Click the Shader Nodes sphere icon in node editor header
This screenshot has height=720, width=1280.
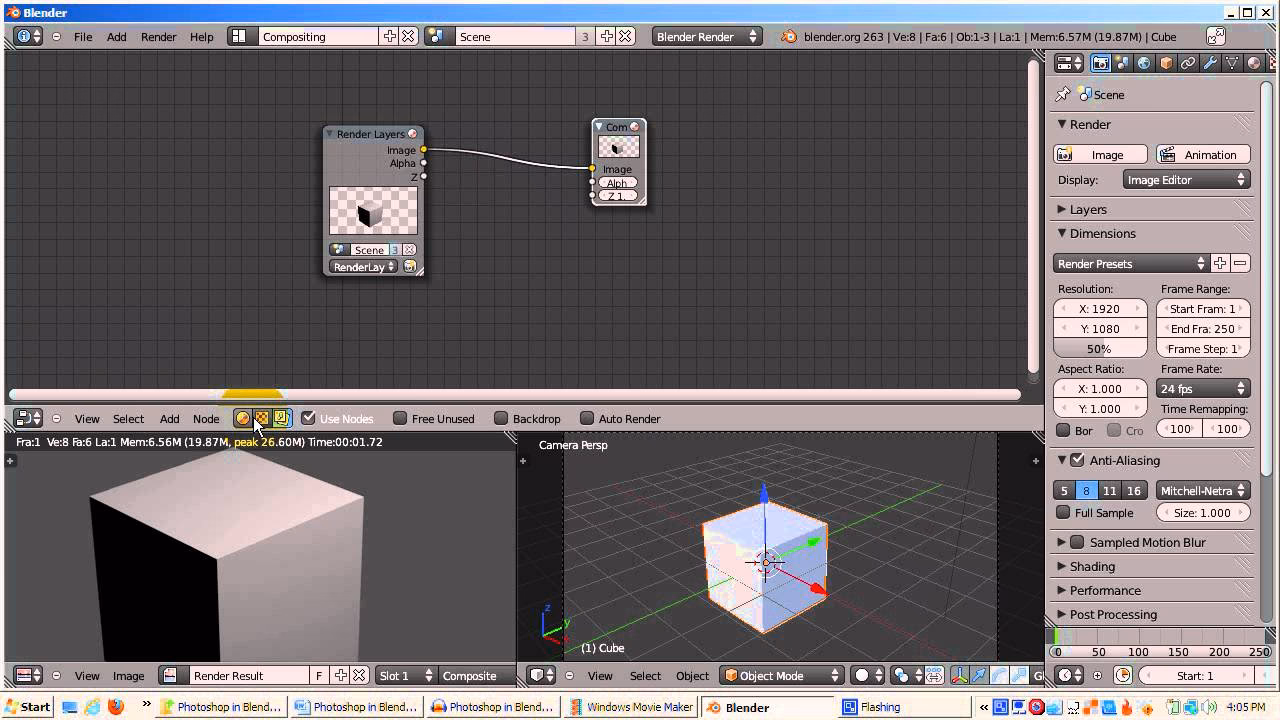tap(244, 418)
